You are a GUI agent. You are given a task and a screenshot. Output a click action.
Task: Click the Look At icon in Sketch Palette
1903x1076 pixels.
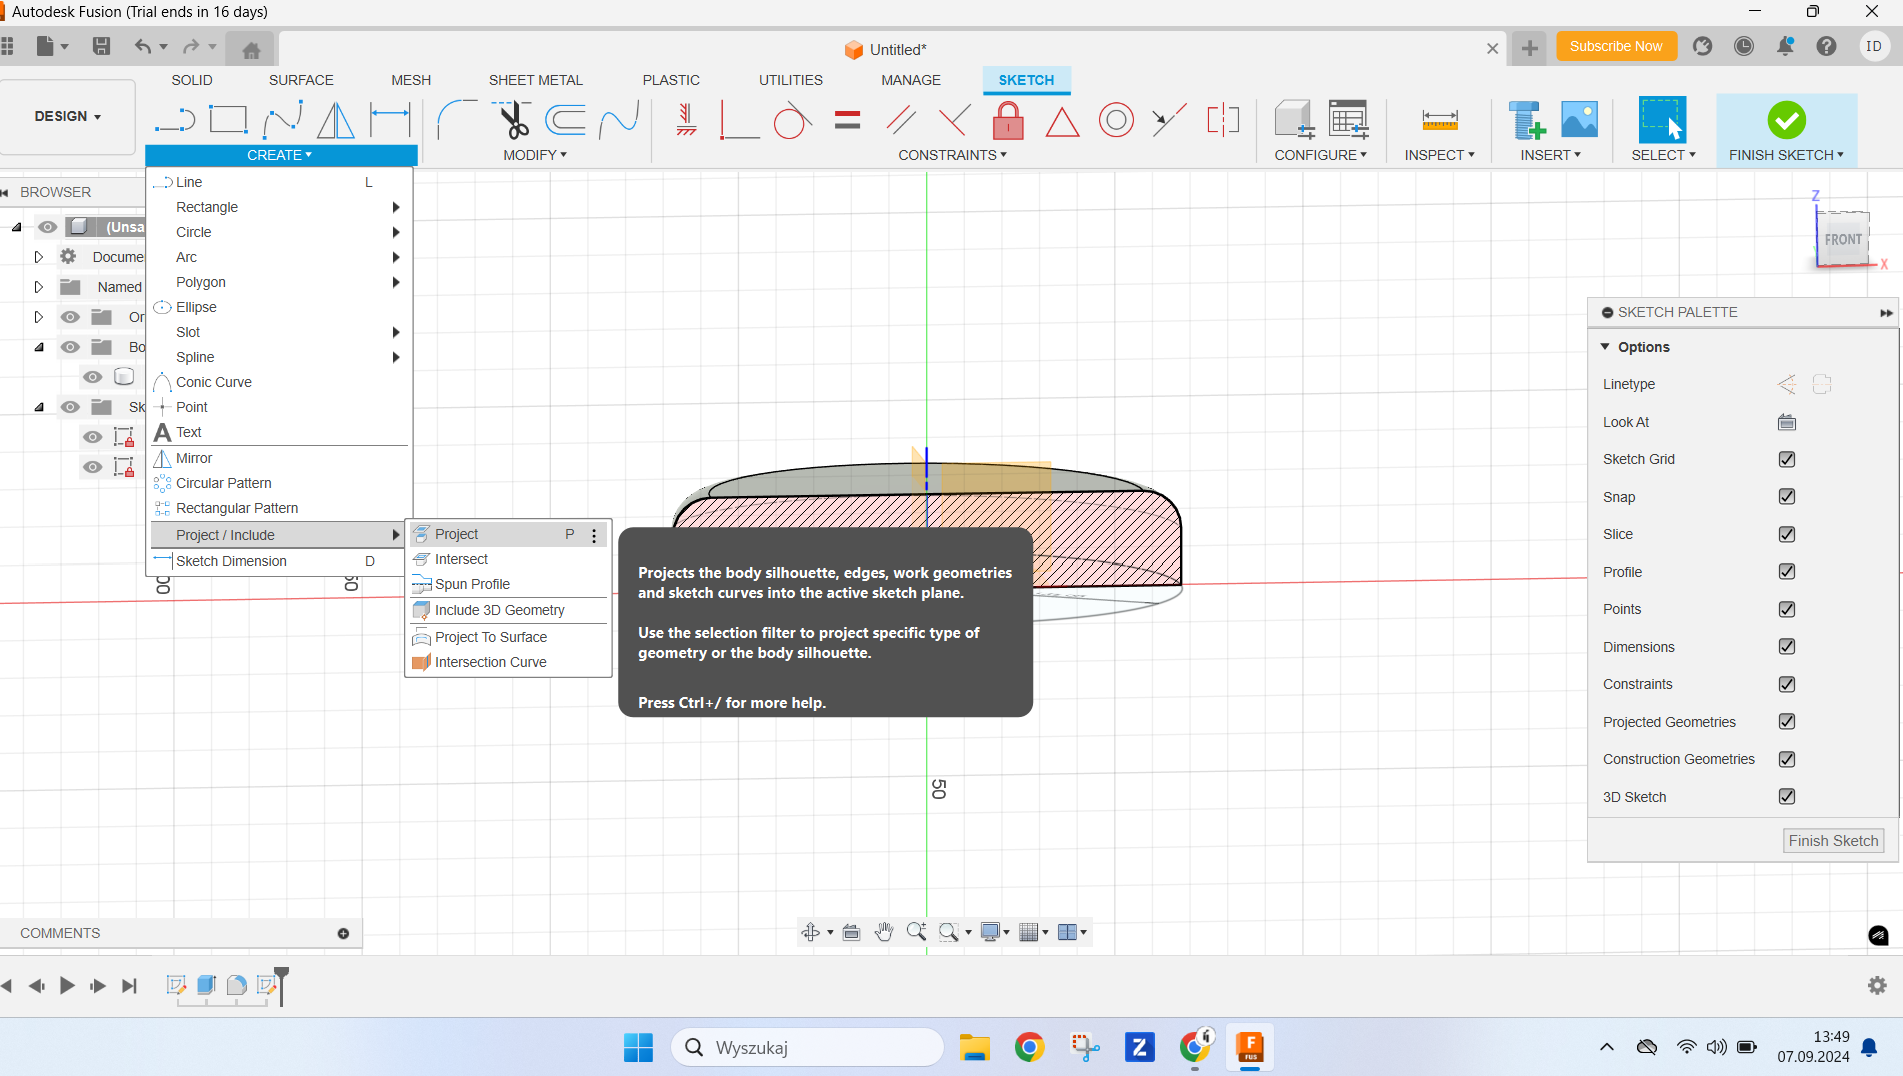point(1787,422)
